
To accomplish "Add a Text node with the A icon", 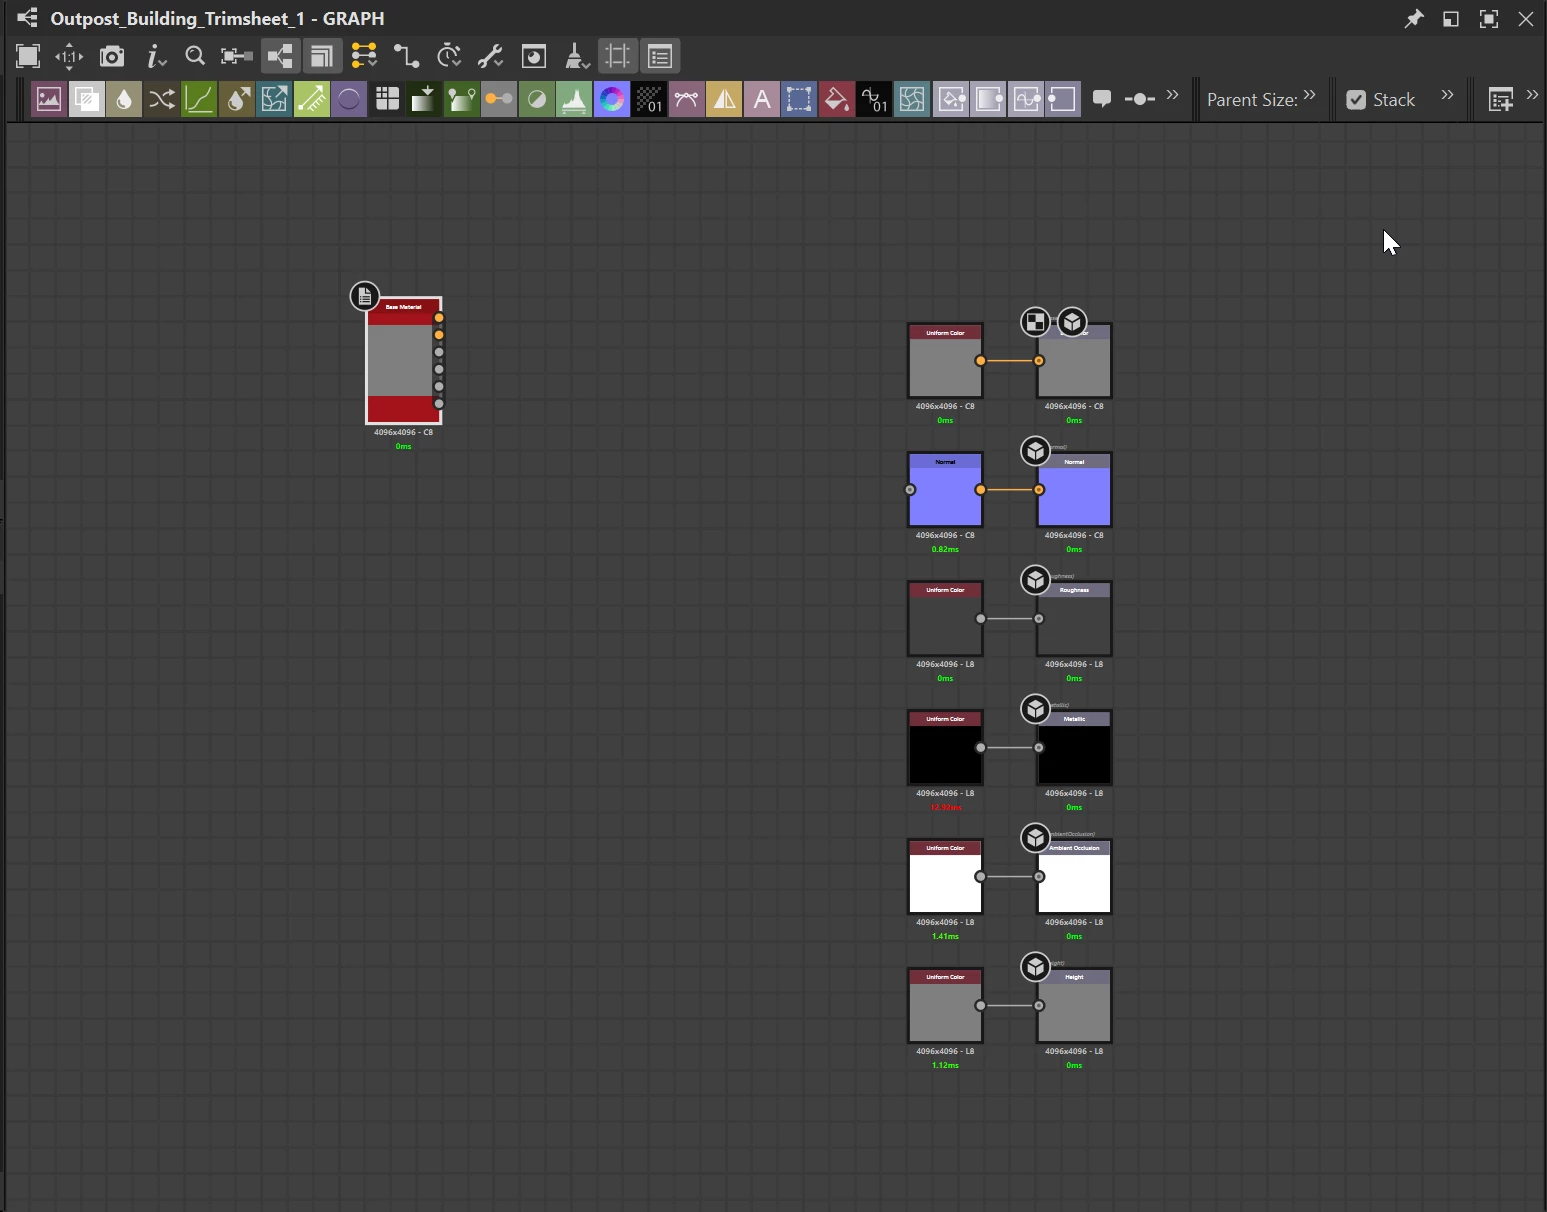I will [x=762, y=99].
